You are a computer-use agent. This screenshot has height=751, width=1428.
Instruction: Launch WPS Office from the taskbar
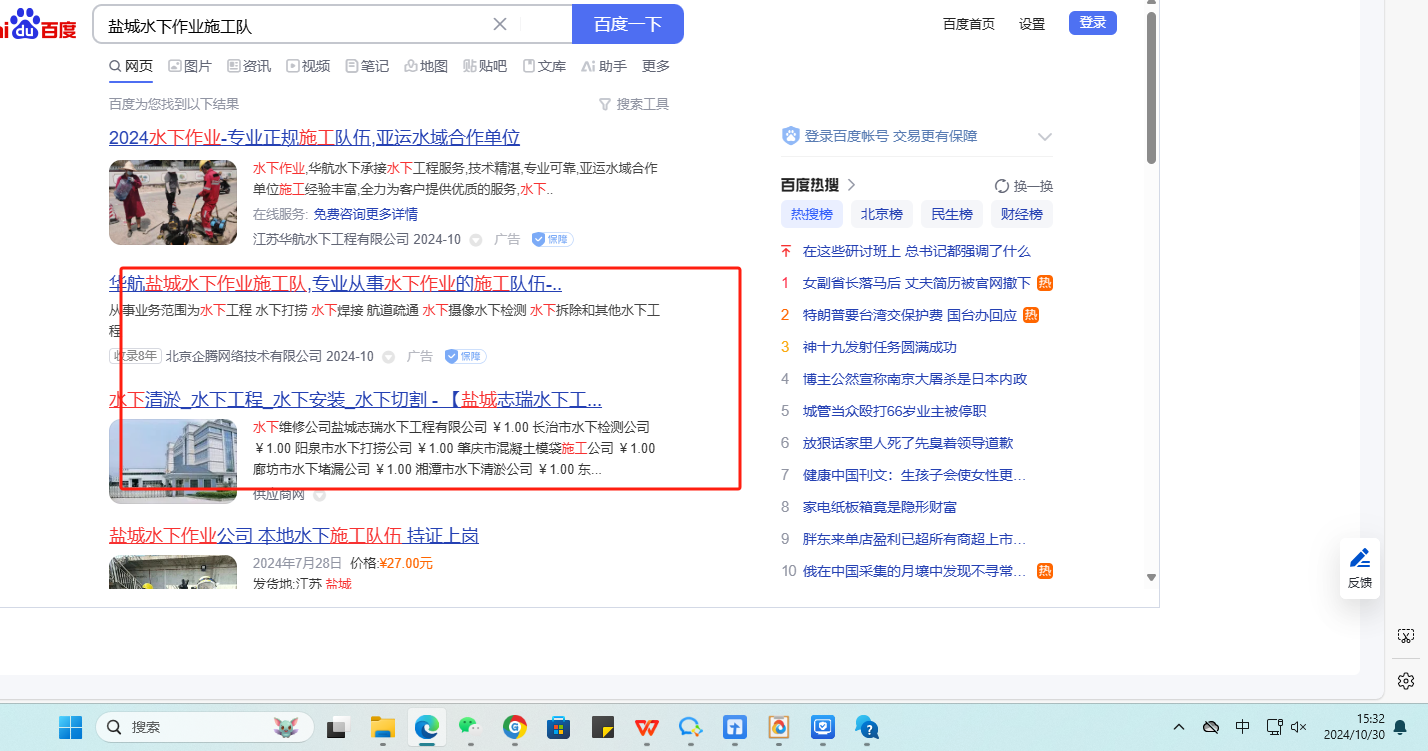[647, 727]
